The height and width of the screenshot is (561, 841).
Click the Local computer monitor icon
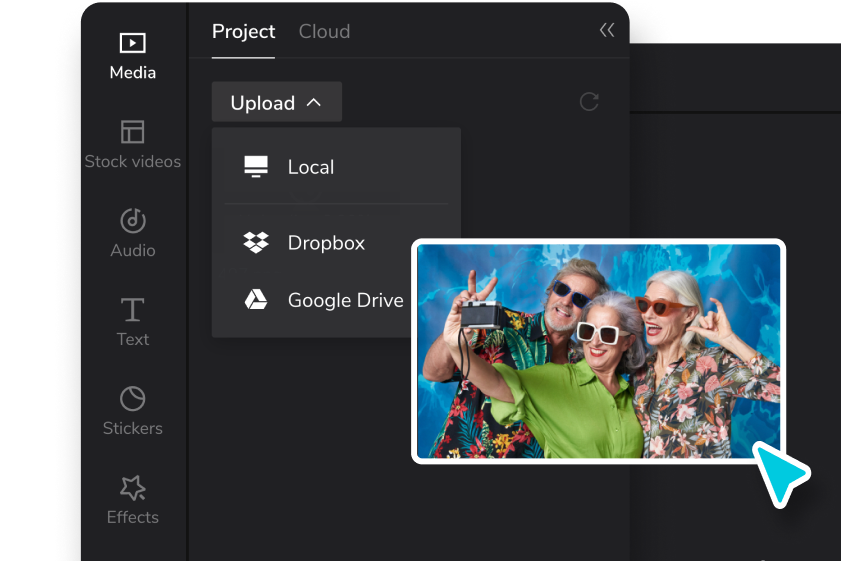coord(256,167)
